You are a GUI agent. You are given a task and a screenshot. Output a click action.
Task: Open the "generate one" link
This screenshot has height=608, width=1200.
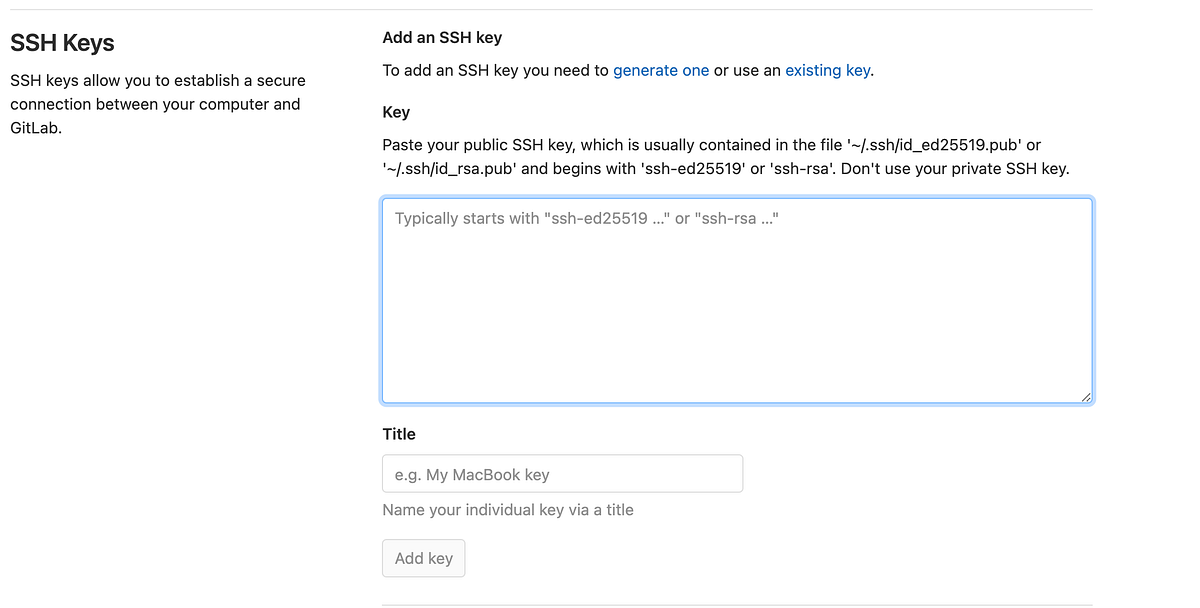pos(661,70)
